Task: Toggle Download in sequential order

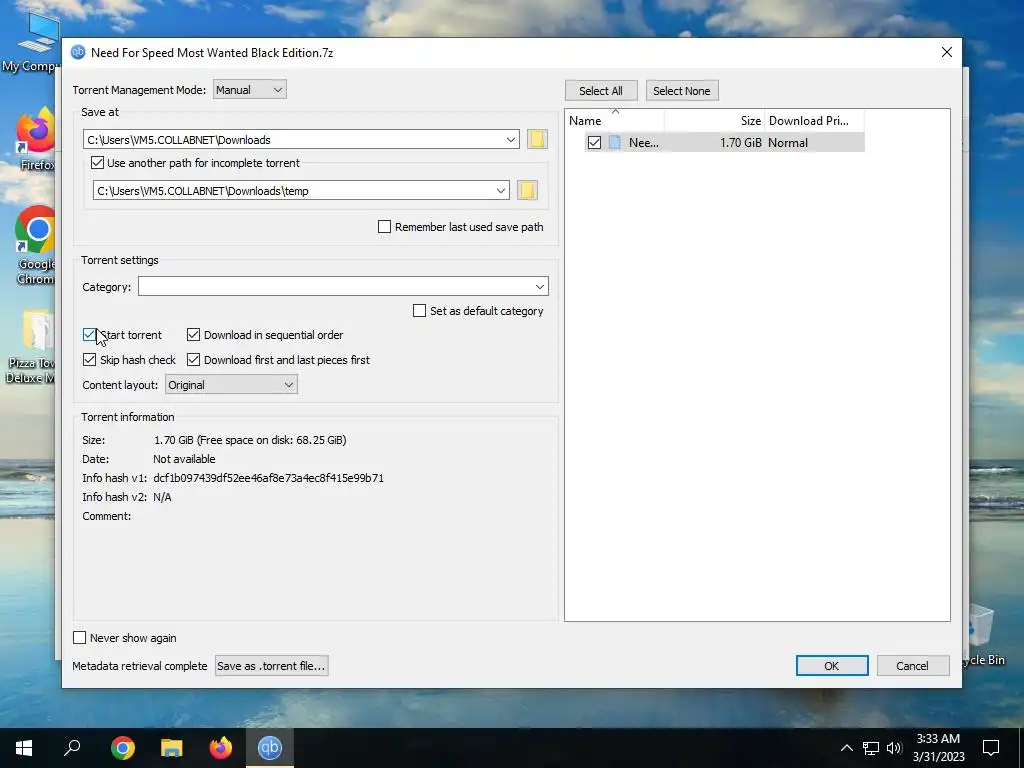Action: [193, 335]
